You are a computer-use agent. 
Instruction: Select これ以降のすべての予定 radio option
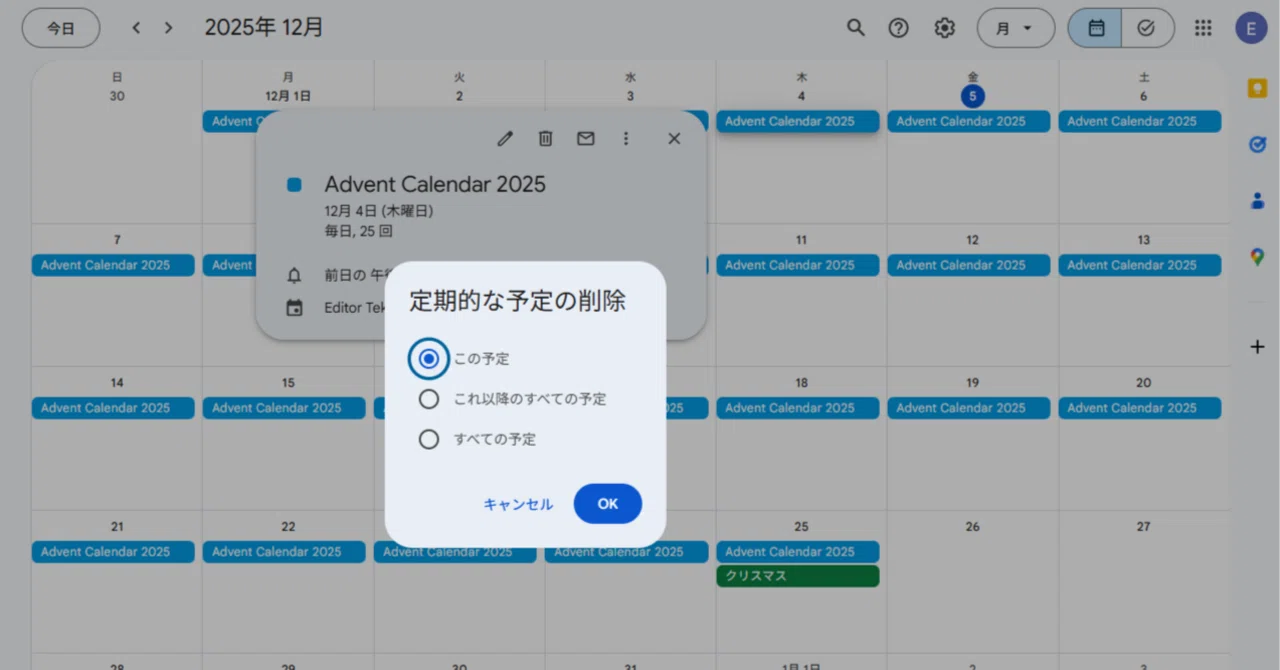point(429,399)
